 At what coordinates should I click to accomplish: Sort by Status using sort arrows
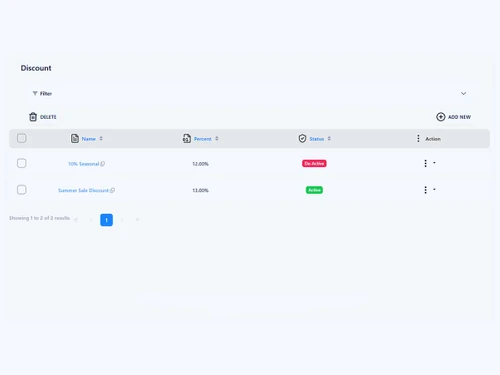(x=329, y=138)
